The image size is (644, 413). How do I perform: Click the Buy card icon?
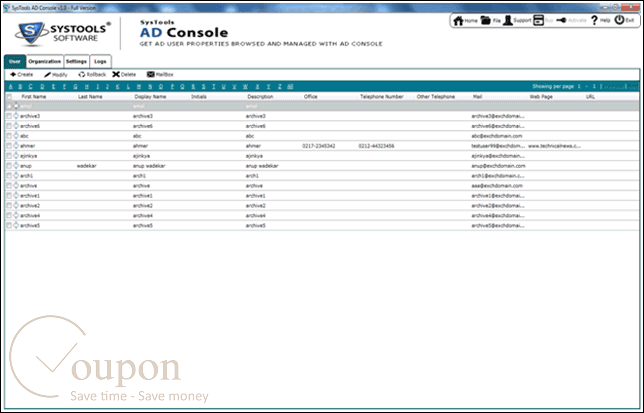coord(538,20)
